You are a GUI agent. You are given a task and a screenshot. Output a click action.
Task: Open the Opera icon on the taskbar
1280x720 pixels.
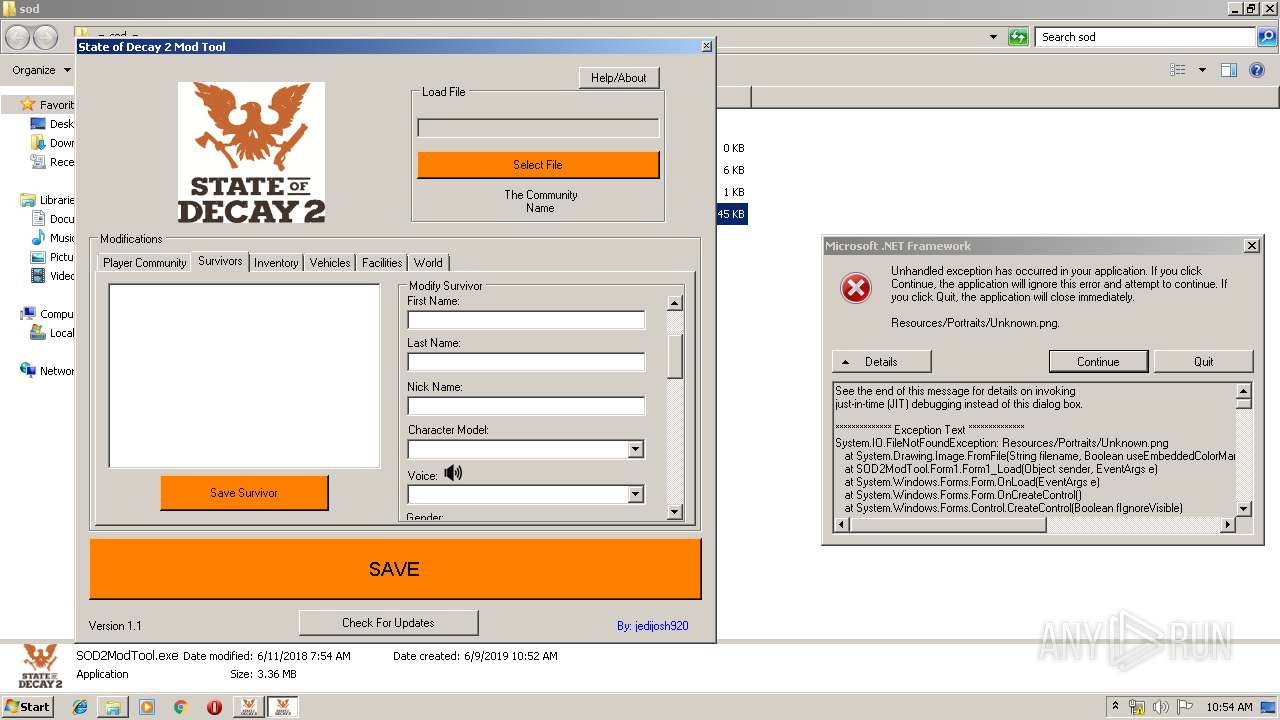point(214,707)
